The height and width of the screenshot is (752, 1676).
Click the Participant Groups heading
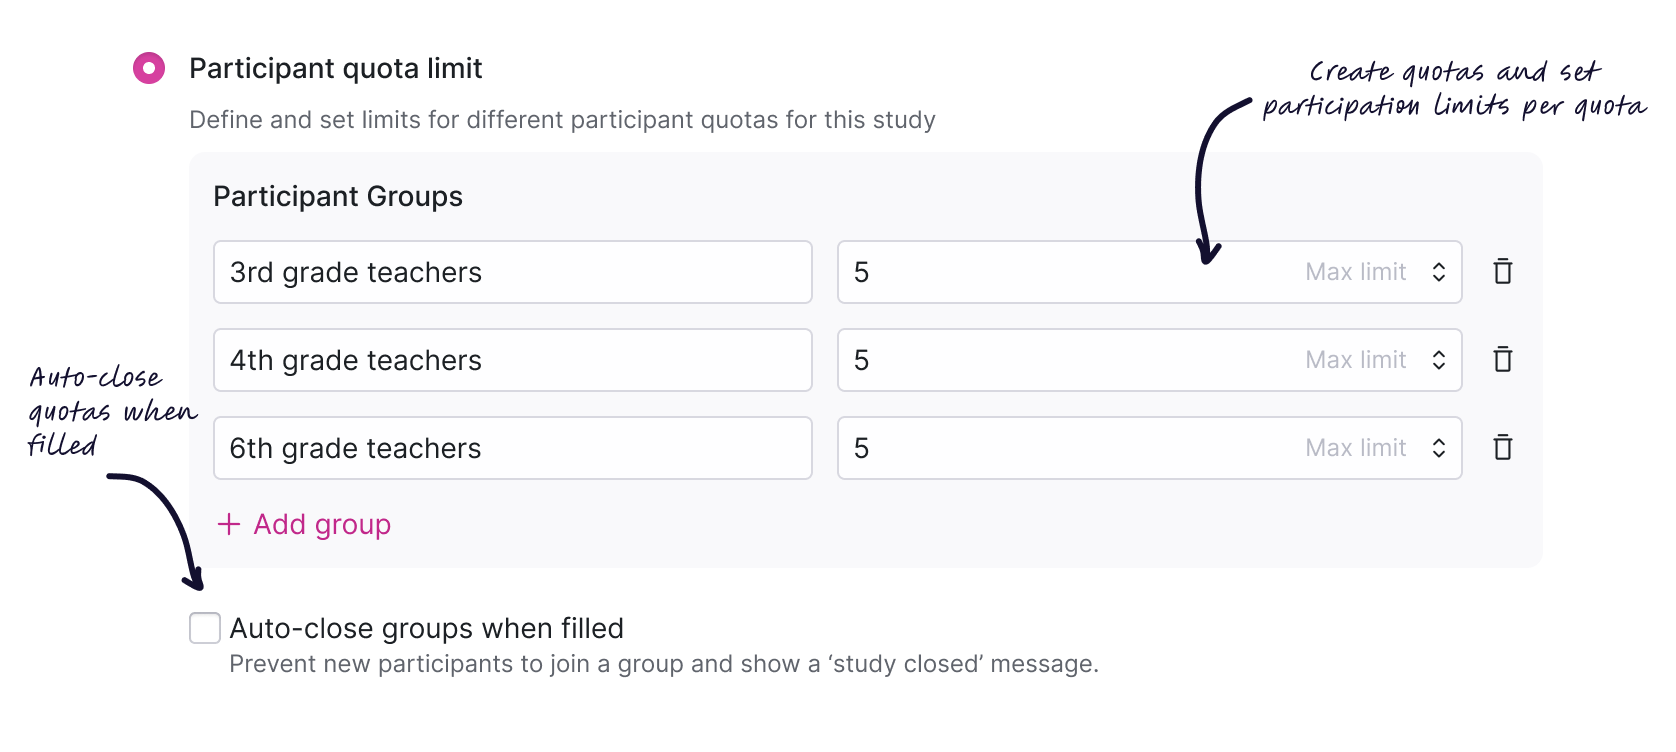pos(337,196)
